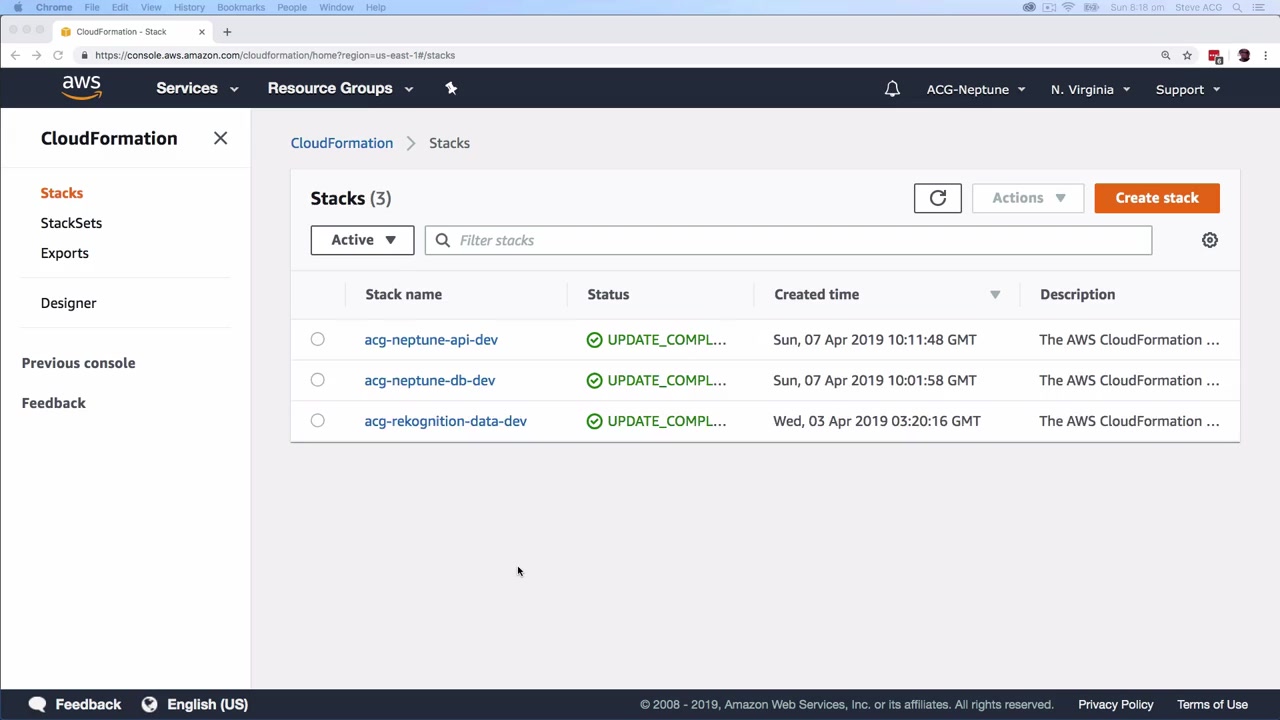Open the acg-rekognition-data-dev stack link

coord(445,421)
